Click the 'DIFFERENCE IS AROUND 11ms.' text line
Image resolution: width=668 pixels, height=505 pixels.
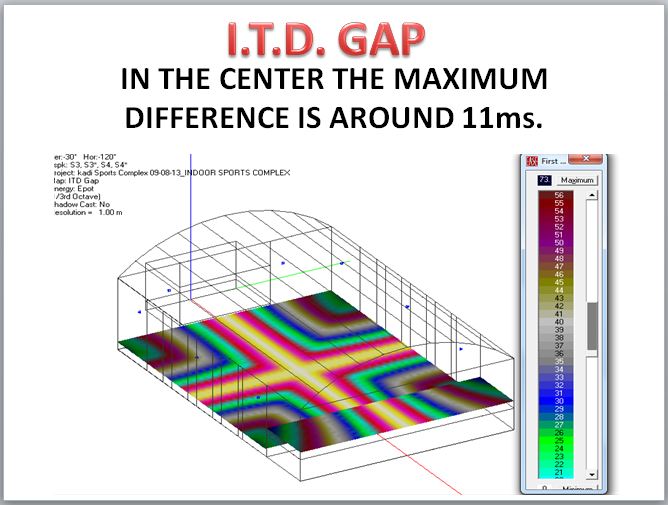click(334, 117)
